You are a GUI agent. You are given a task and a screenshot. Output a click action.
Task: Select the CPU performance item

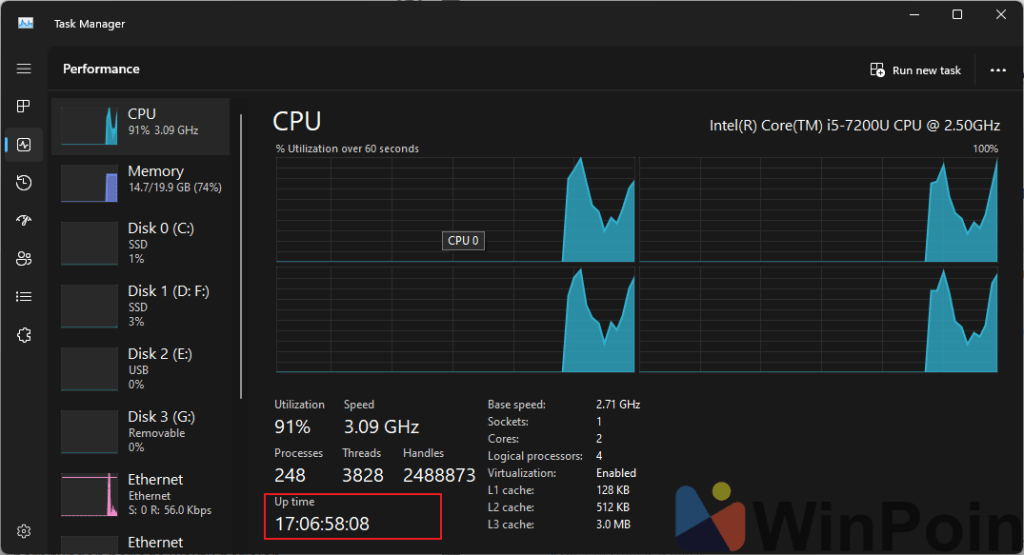(x=140, y=125)
